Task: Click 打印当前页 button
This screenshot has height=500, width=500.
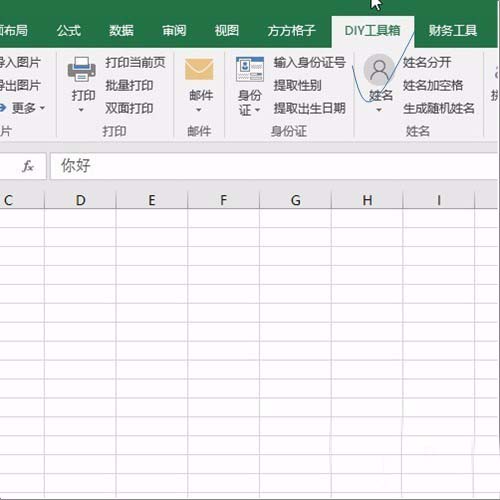Action: pyautogui.click(x=135, y=62)
